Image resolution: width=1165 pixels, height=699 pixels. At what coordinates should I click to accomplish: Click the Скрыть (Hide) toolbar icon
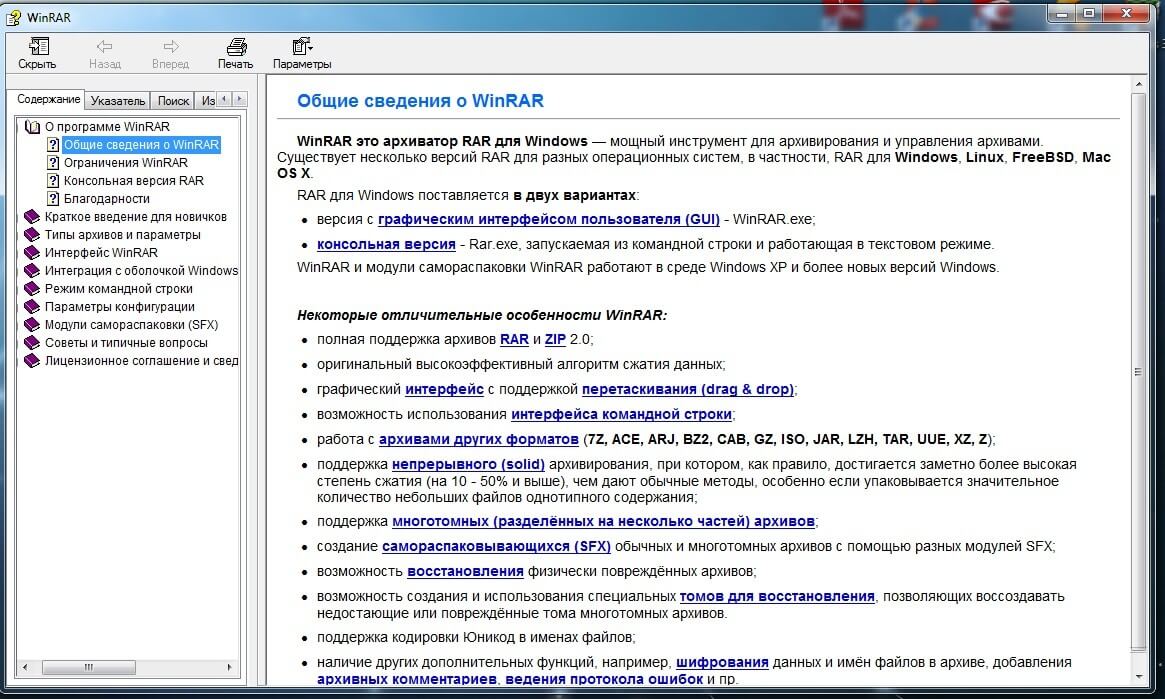pyautogui.click(x=38, y=47)
